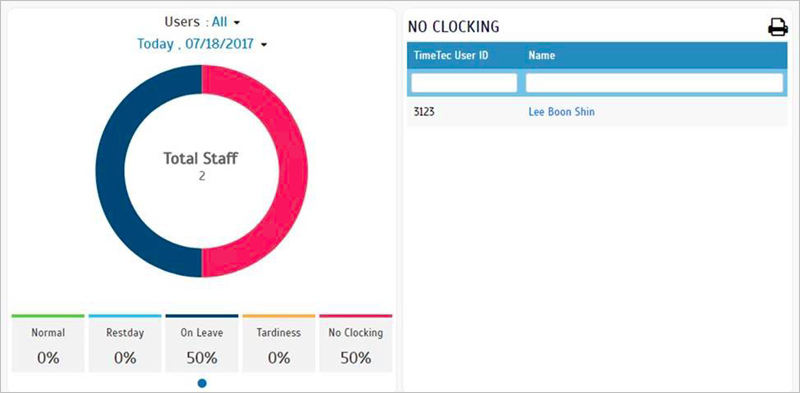Click the Total Staff count in chart center
The width and height of the screenshot is (800, 393).
(201, 176)
